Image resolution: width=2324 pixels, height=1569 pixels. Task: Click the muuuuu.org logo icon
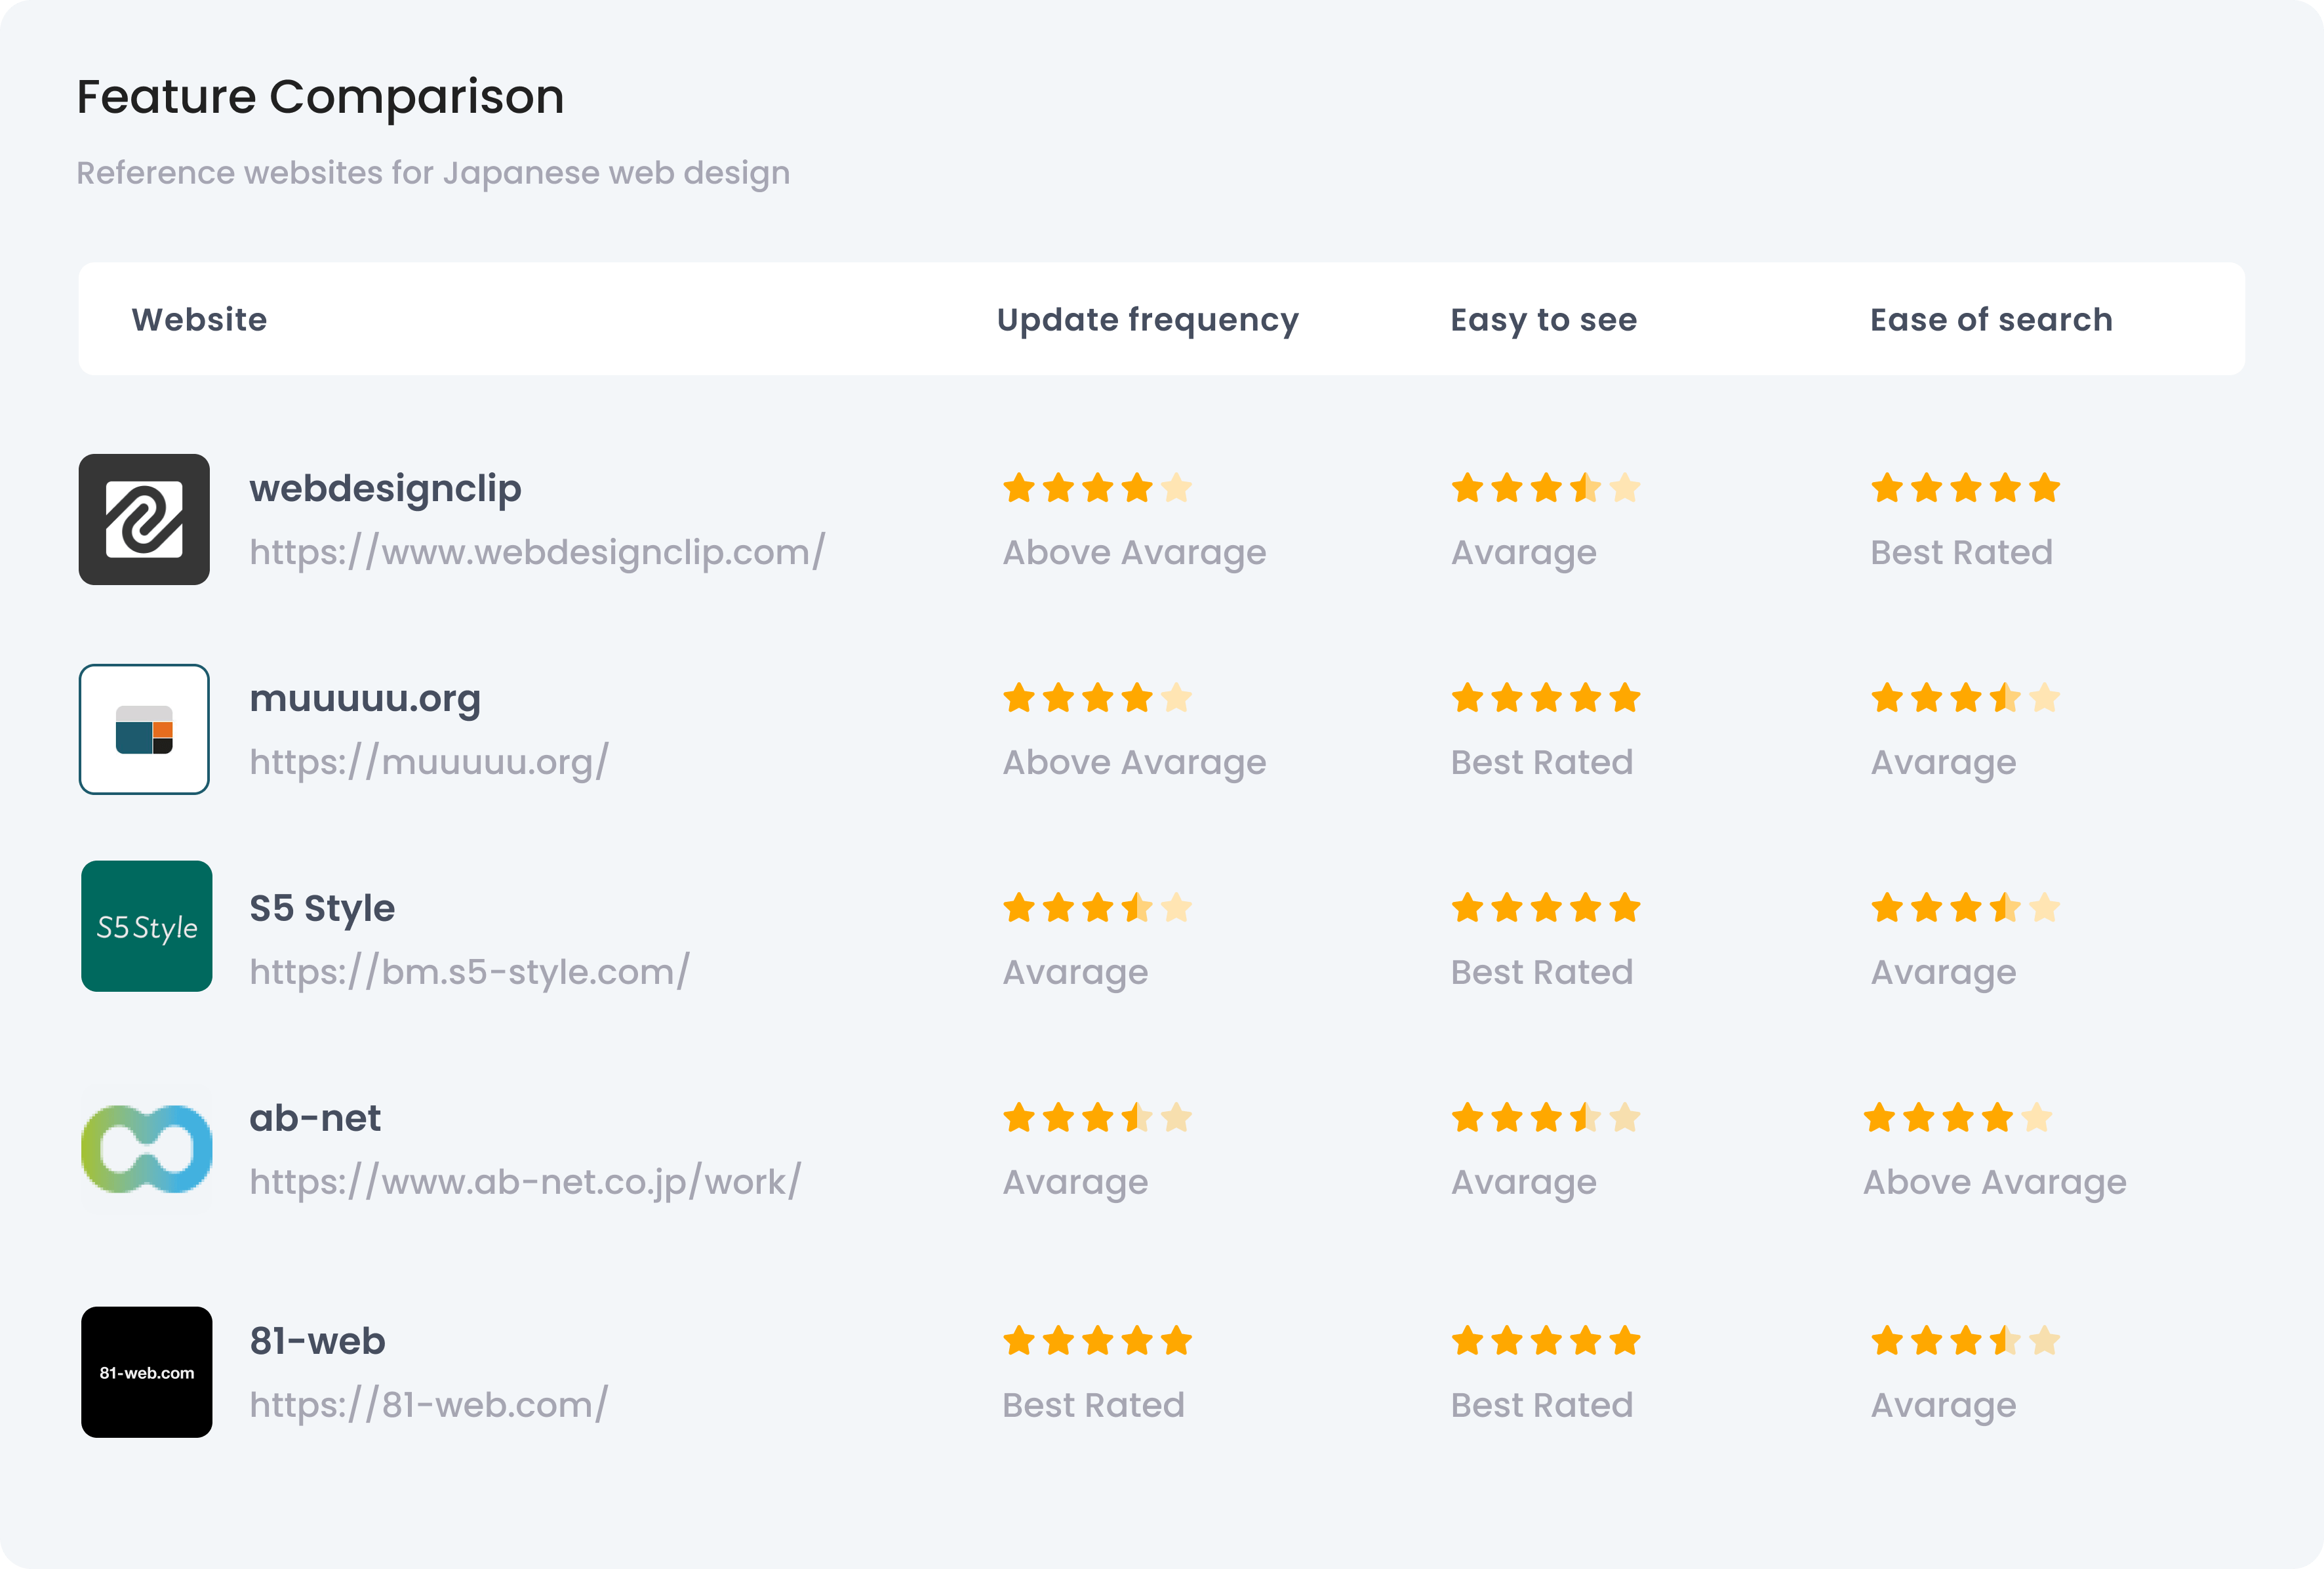(144, 729)
